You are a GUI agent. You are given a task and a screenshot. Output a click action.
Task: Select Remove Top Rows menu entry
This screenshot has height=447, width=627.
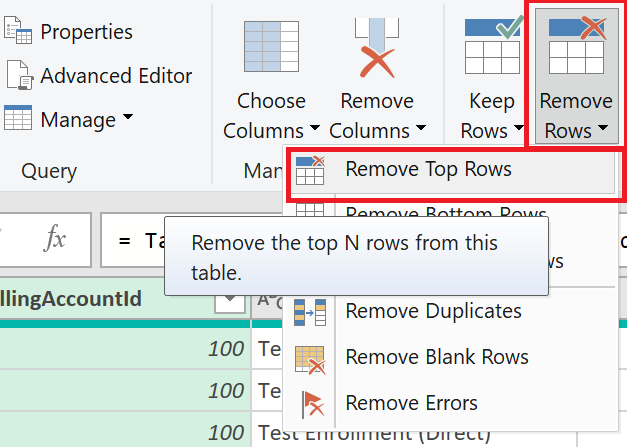[x=453, y=172]
